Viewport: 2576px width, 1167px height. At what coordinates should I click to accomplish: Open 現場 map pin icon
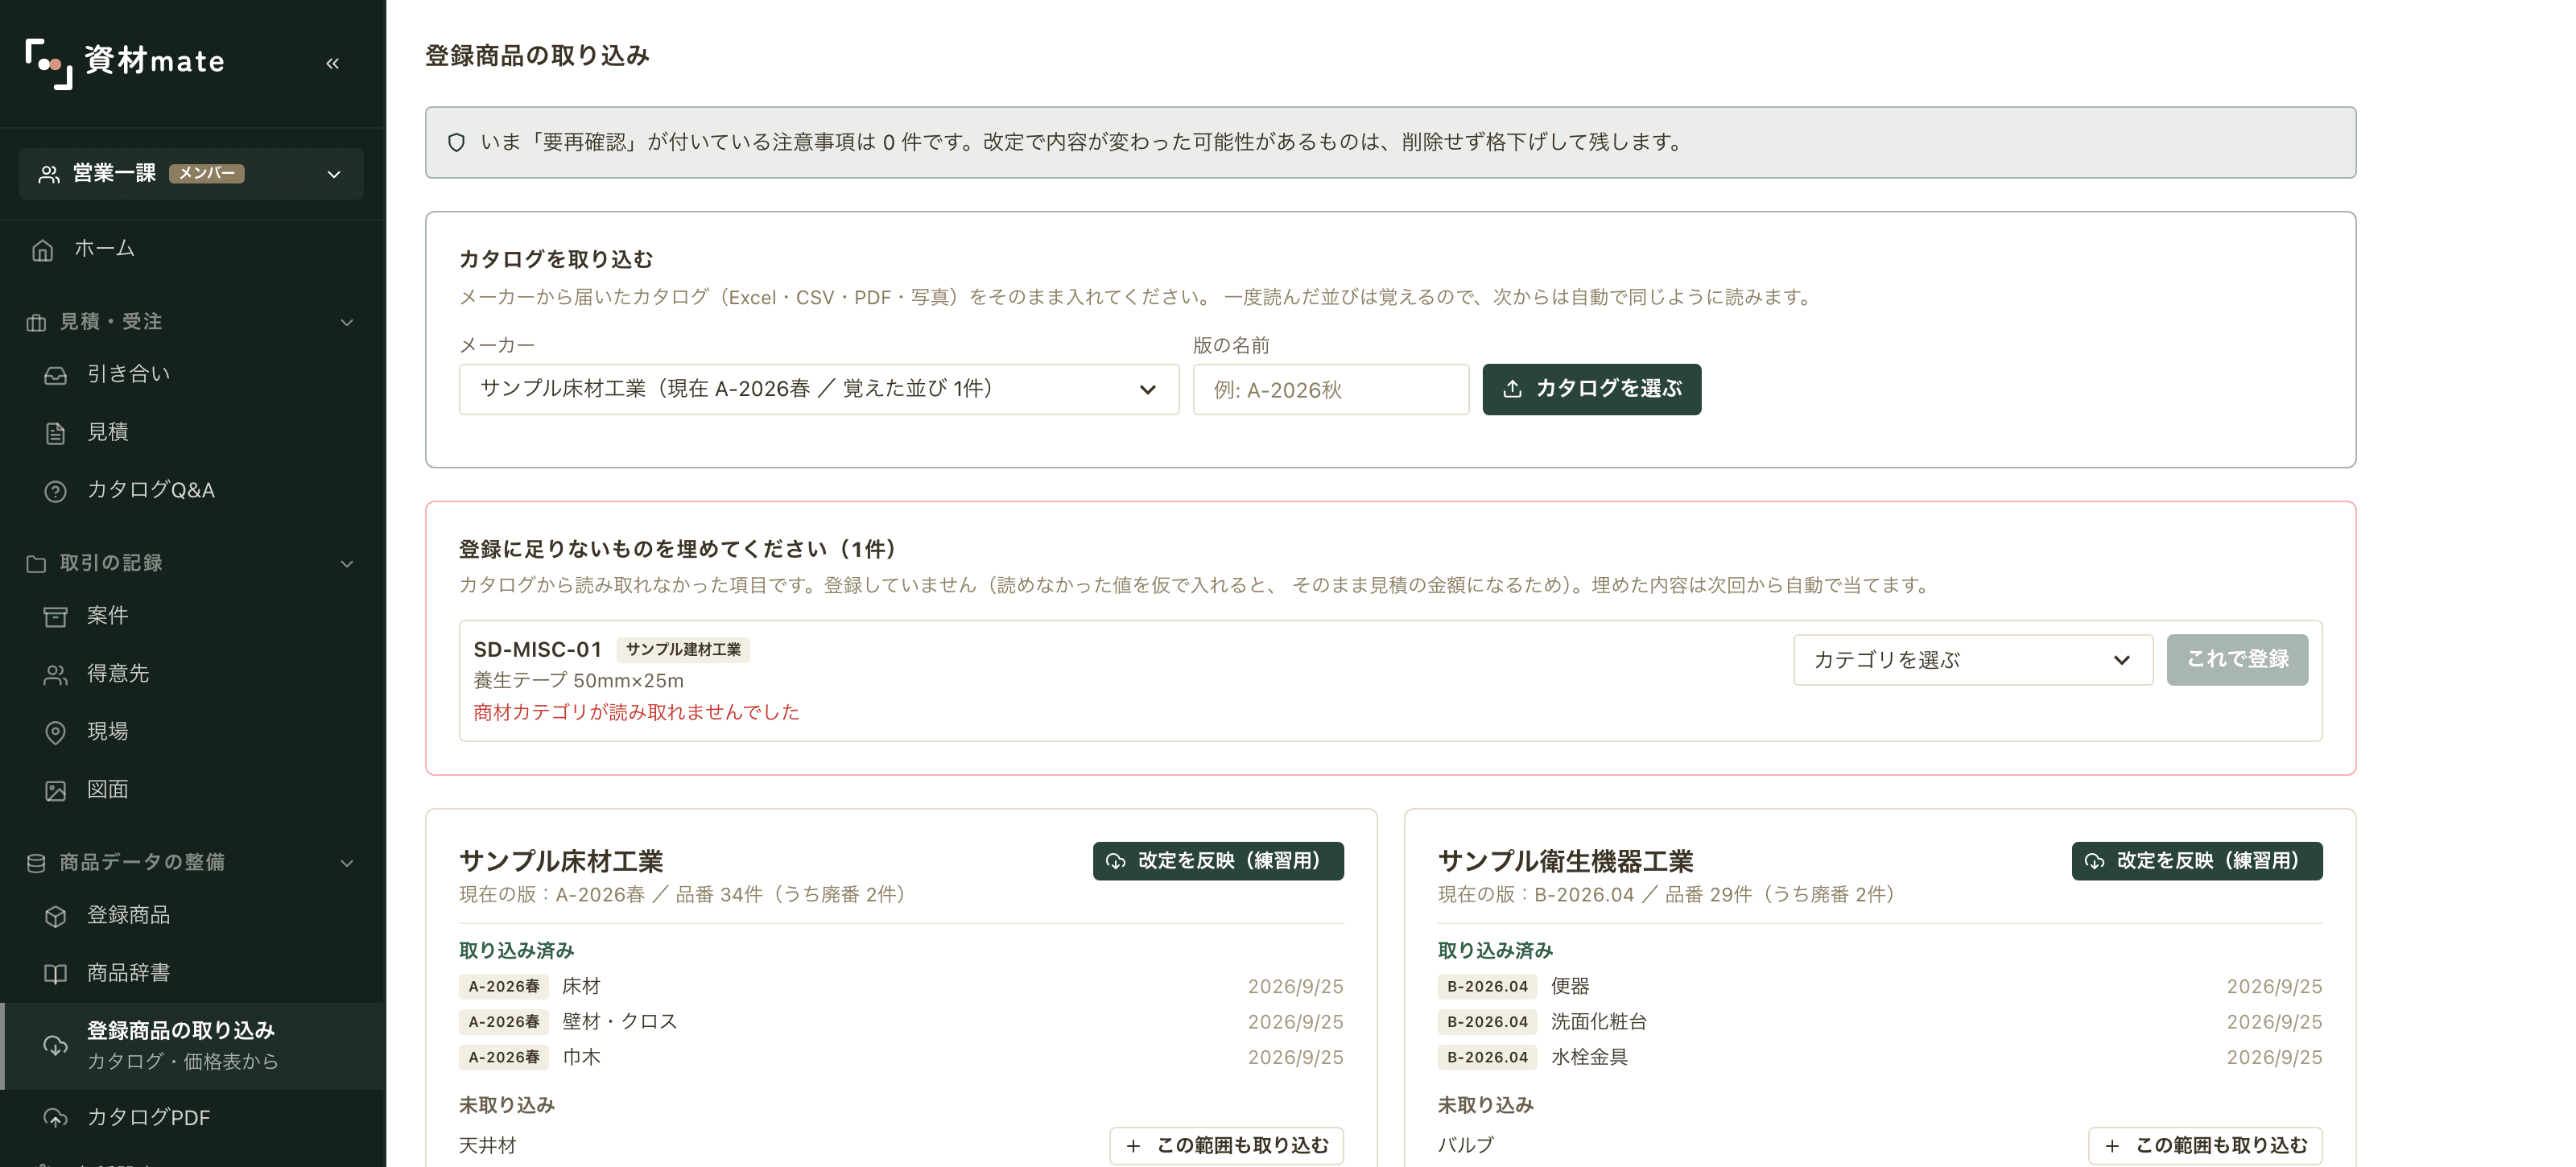coord(56,733)
